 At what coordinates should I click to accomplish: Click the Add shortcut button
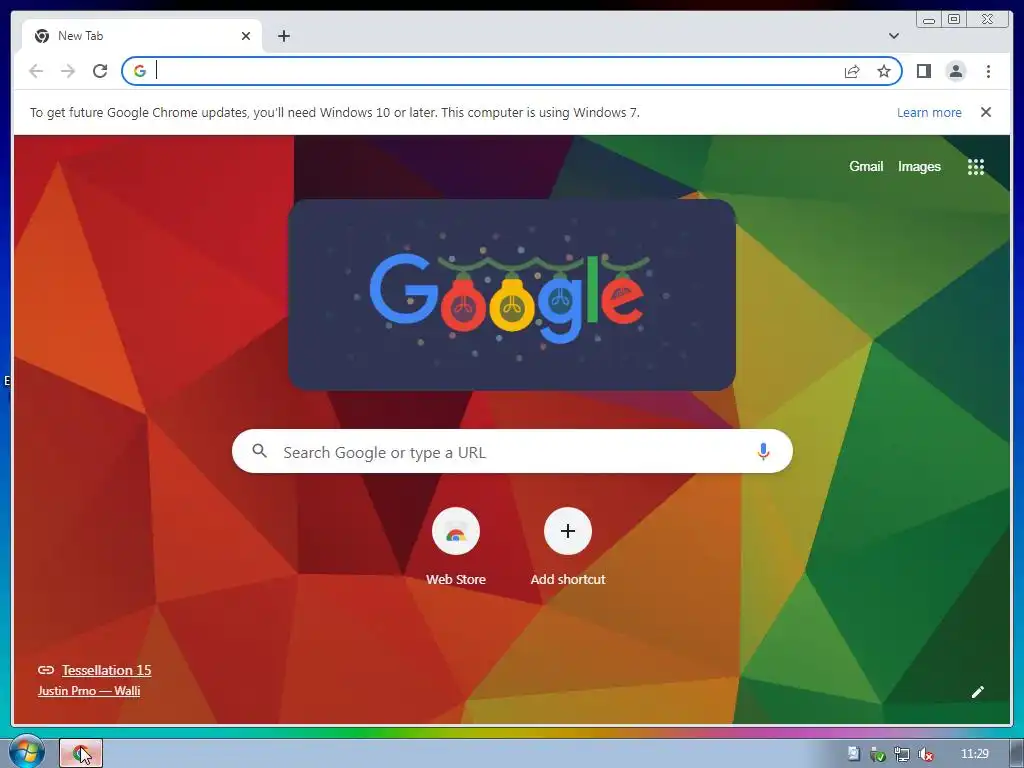[x=568, y=547]
